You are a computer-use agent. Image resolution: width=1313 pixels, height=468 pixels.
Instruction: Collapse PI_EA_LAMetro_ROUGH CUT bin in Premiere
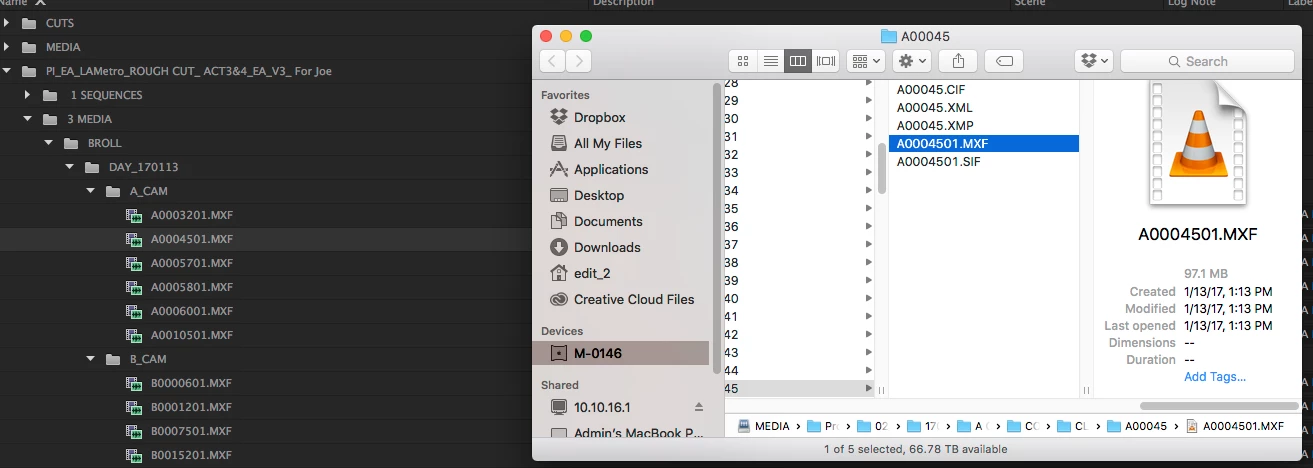(7, 71)
